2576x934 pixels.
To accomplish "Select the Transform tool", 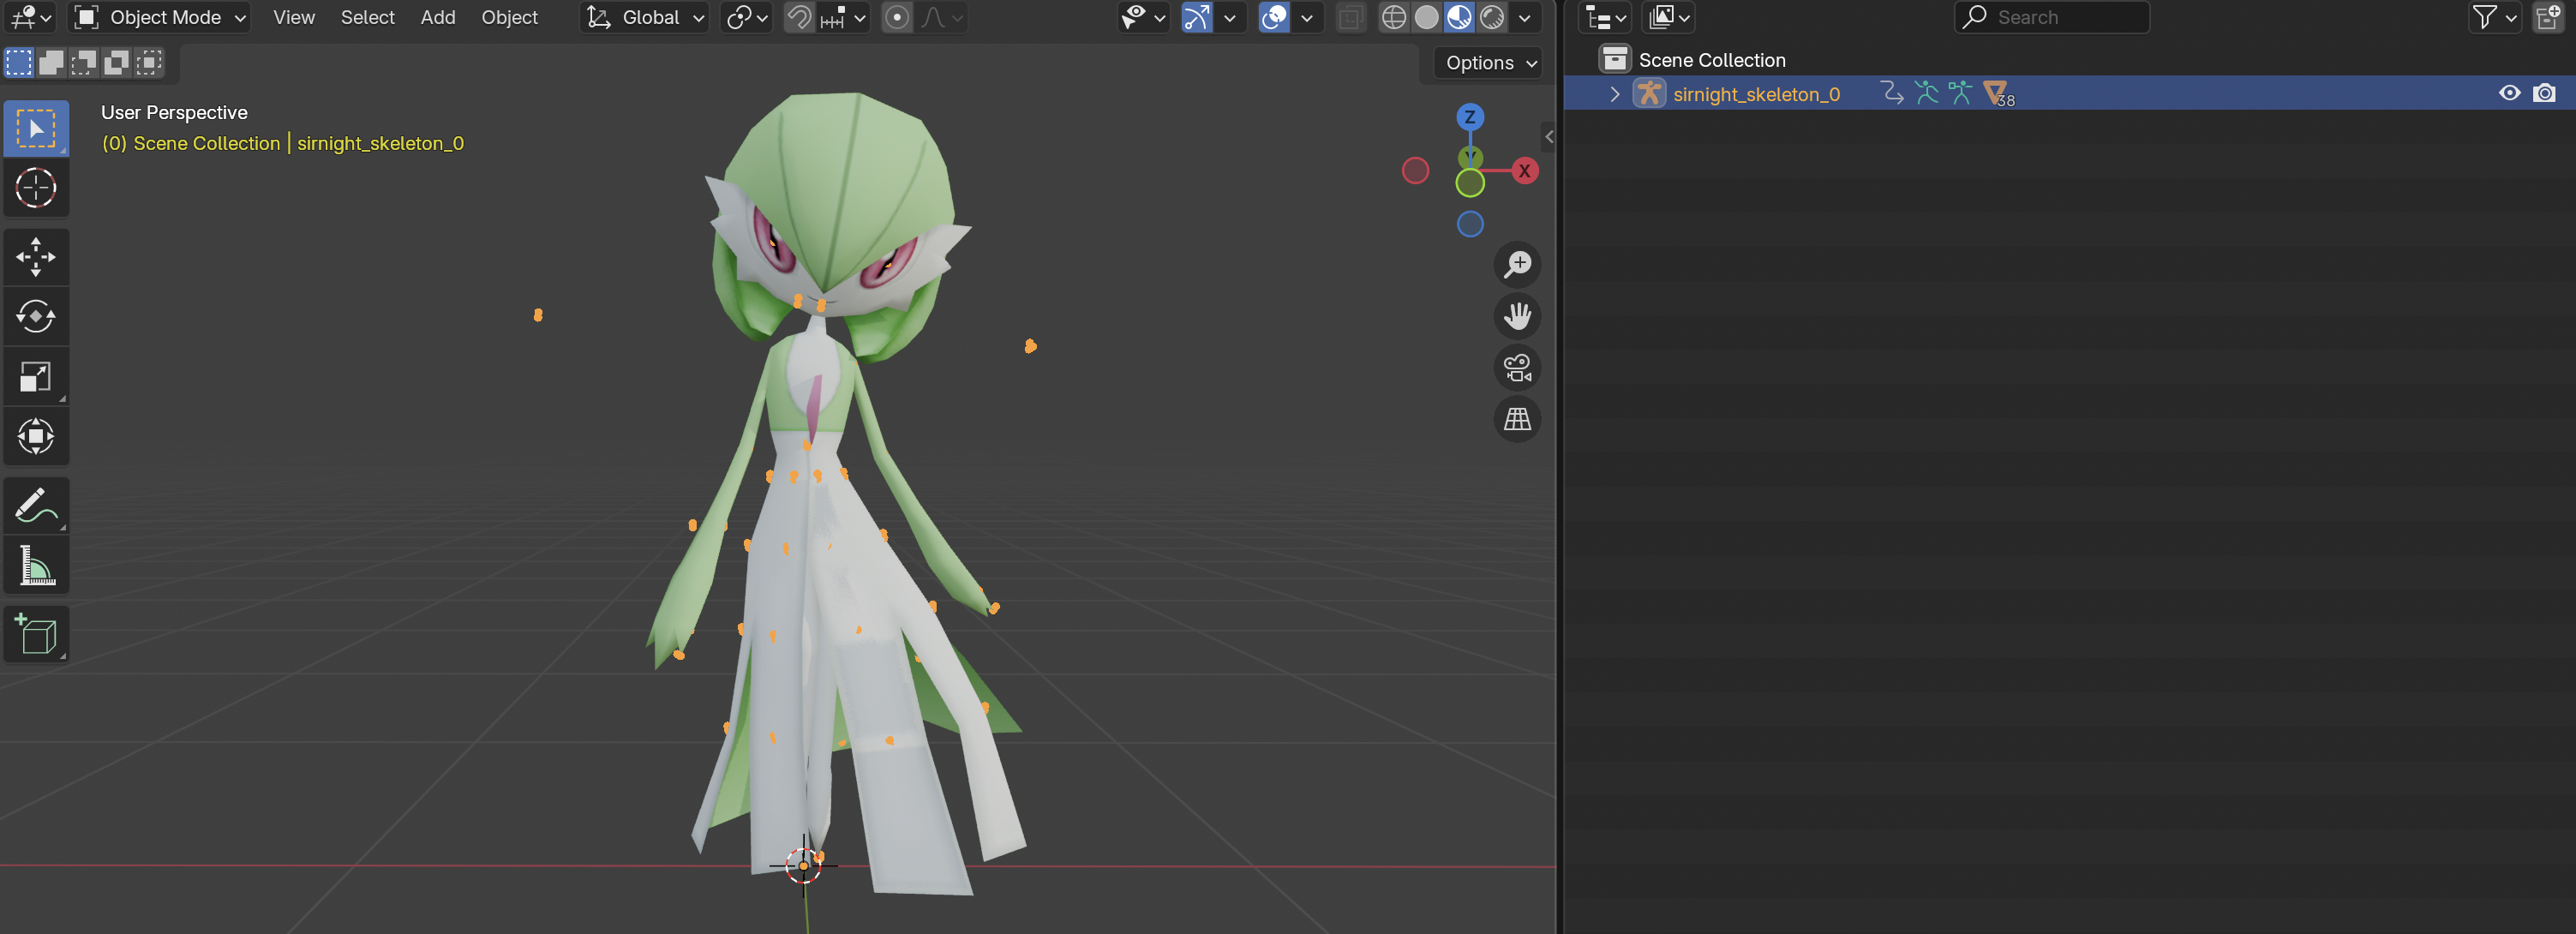I will coord(36,436).
